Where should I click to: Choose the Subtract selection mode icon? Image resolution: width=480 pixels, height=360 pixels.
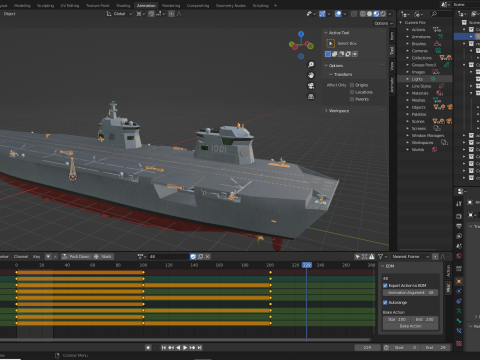(341, 54)
